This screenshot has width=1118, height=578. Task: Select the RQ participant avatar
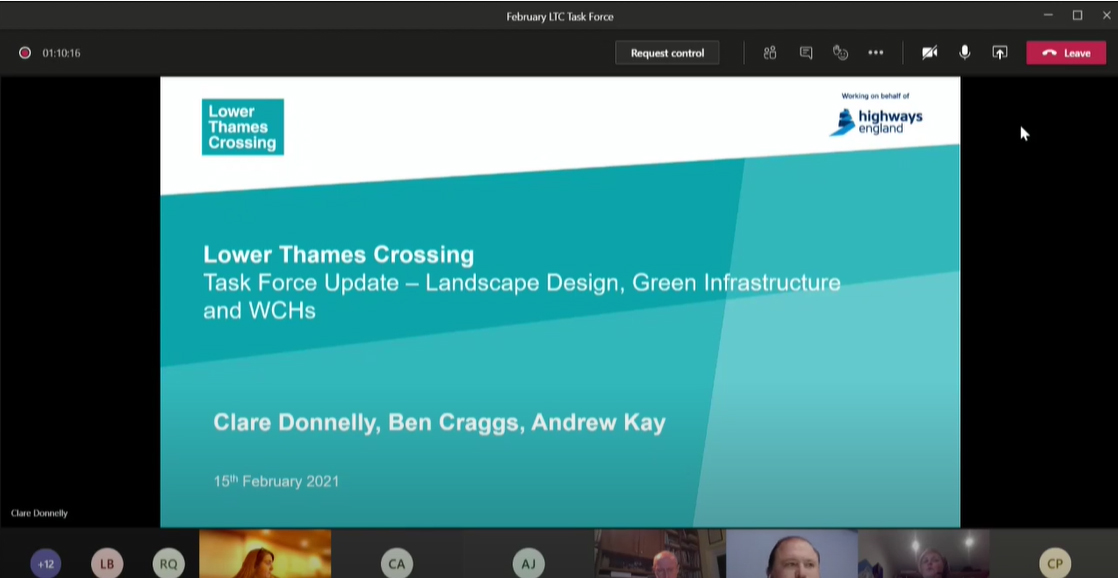tap(168, 564)
